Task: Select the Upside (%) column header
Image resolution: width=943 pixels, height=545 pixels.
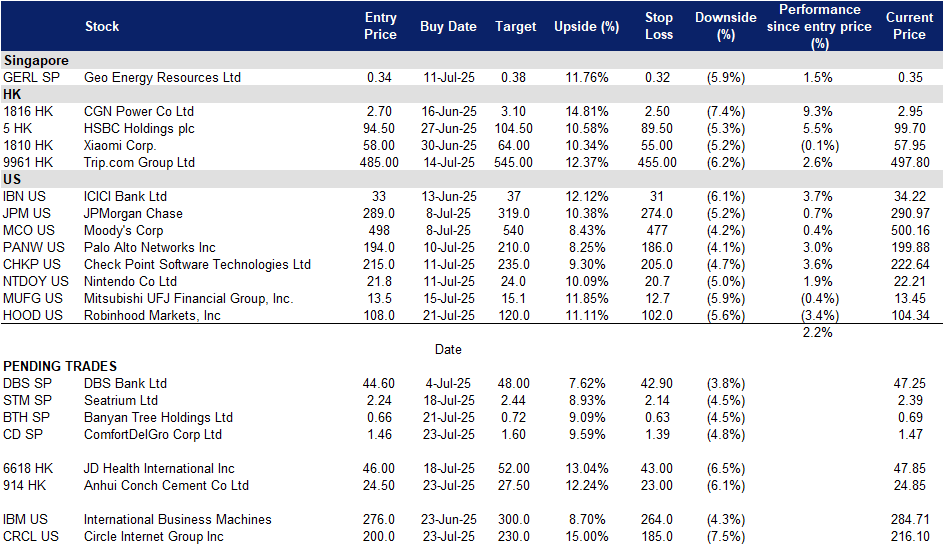Action: tap(586, 26)
